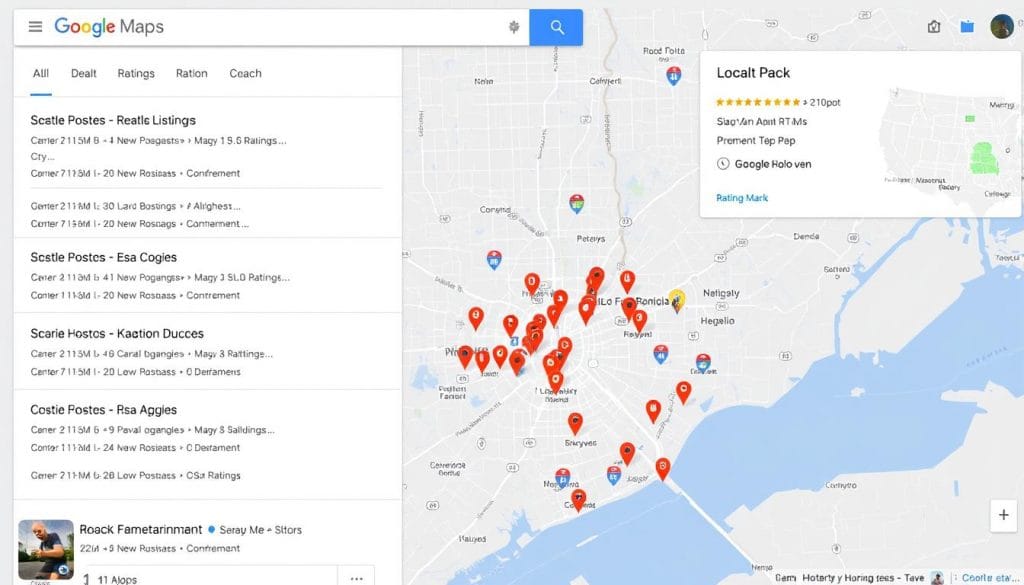The height and width of the screenshot is (585, 1024).
Task: Open Costie Postes - Rsa Aggies result
Action: (103, 410)
